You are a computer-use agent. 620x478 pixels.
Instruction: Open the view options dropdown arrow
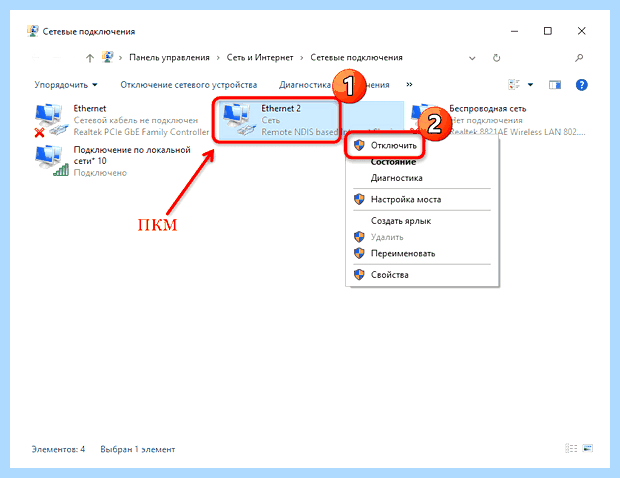click(x=530, y=85)
